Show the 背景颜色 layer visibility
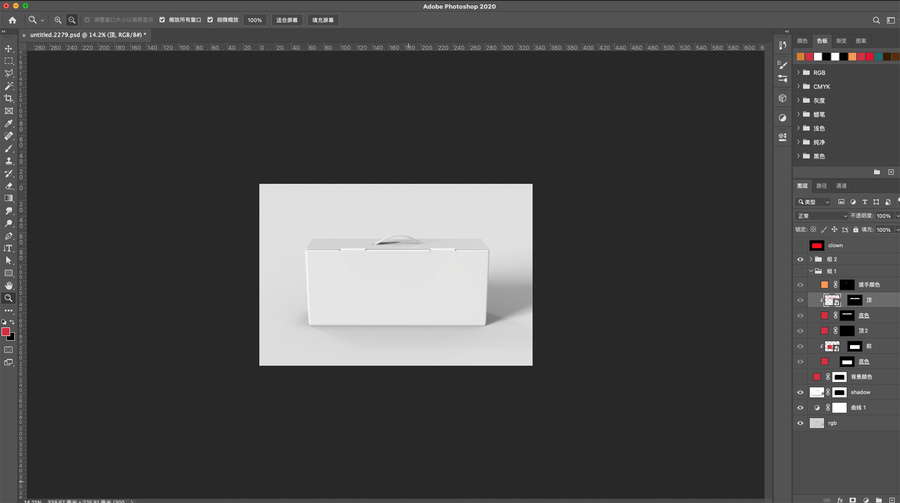 pos(800,377)
